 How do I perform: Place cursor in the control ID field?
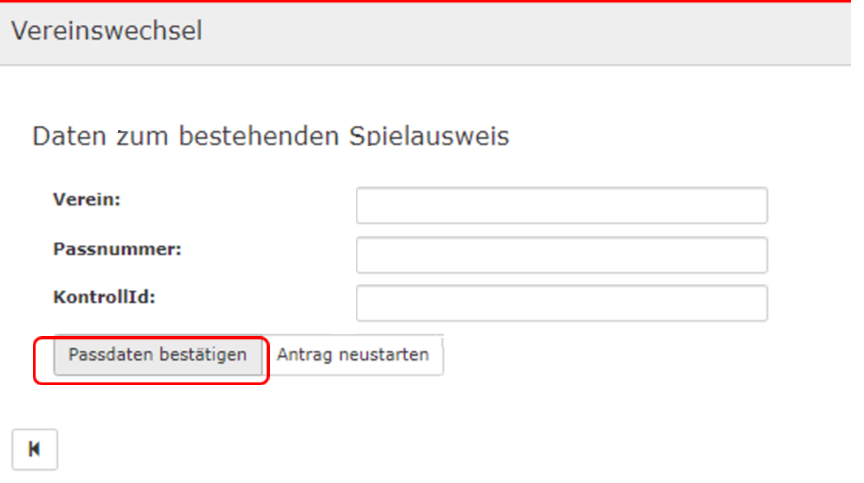[561, 304]
